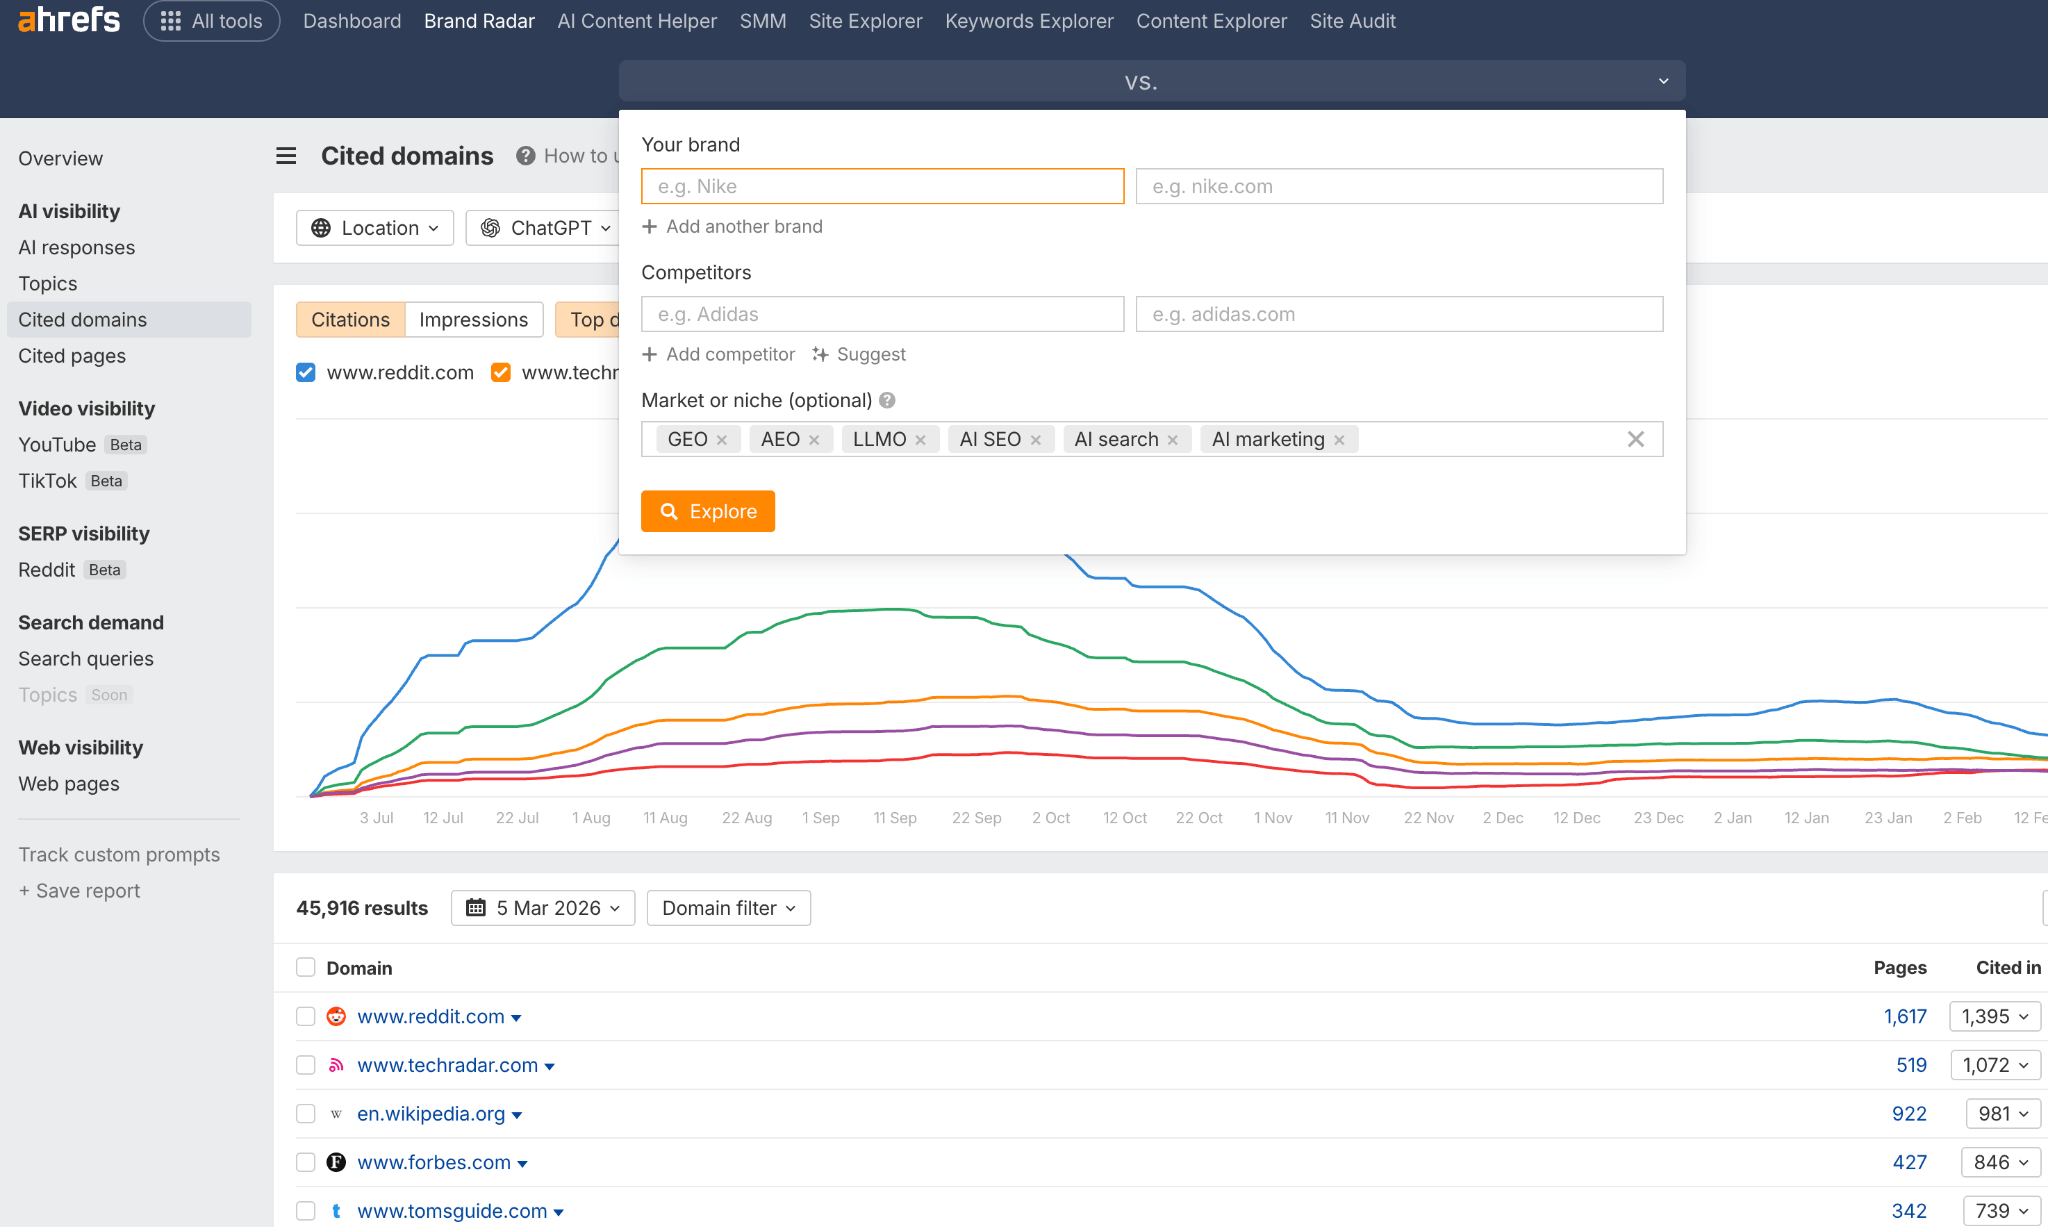Click the Forbes favicon in the domain list

coord(336,1162)
